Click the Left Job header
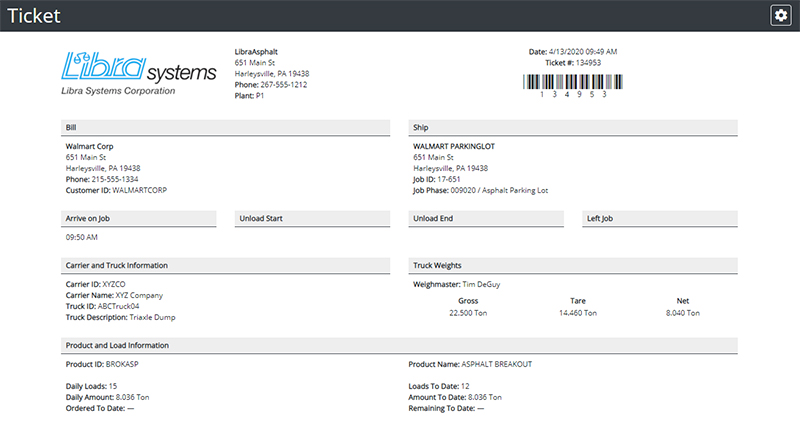The image size is (800, 423). 660,218
